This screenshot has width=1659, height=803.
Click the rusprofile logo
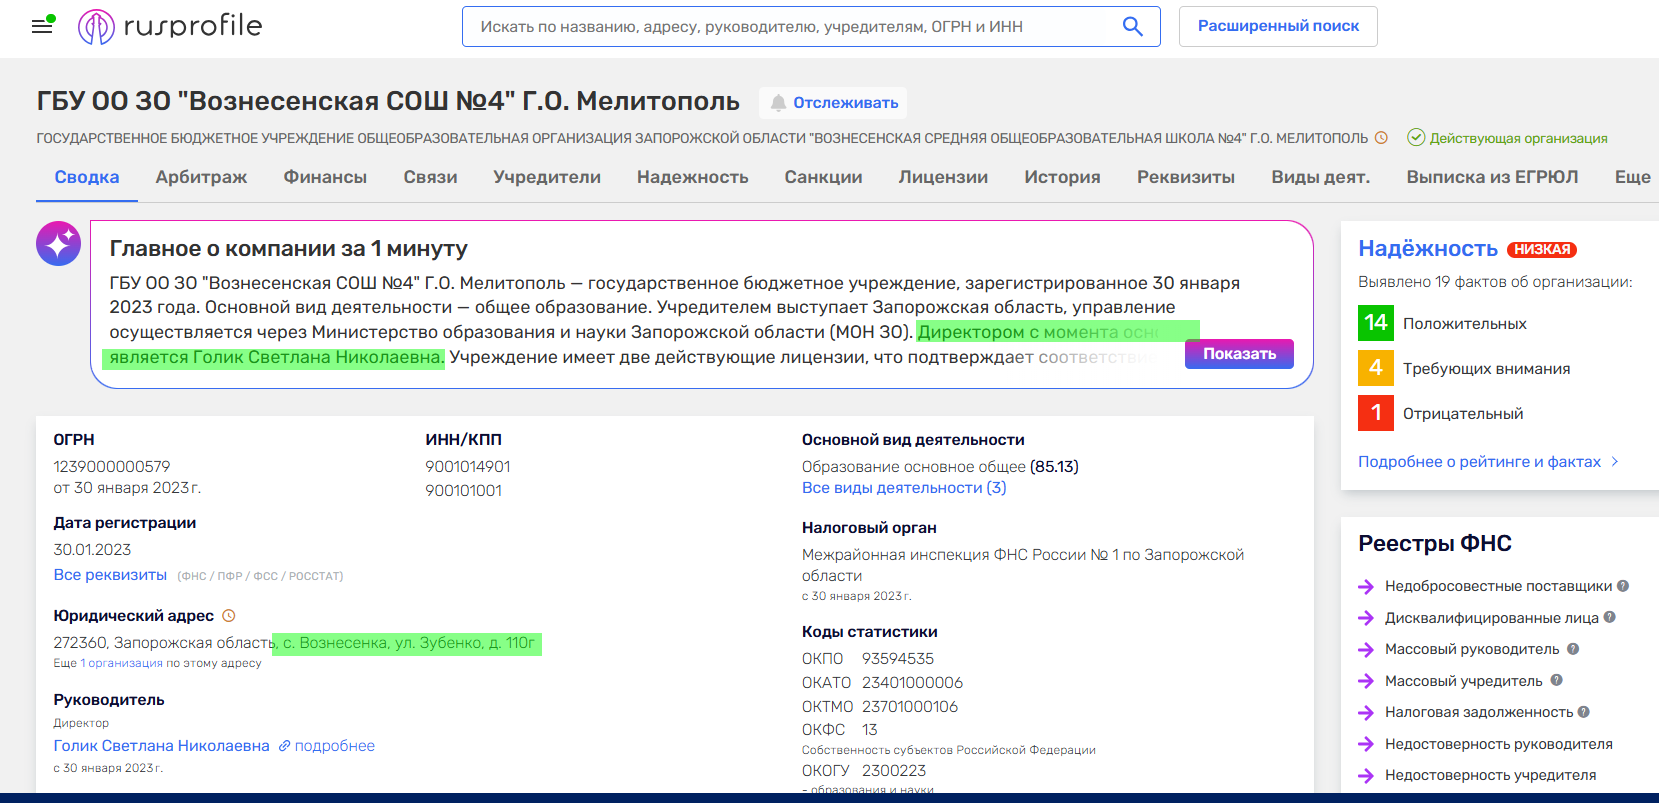(170, 26)
